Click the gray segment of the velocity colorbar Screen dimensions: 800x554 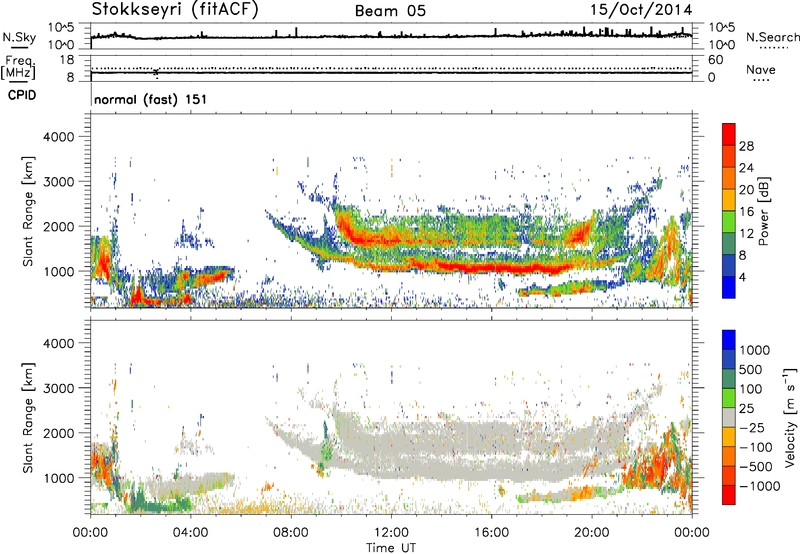(x=729, y=418)
